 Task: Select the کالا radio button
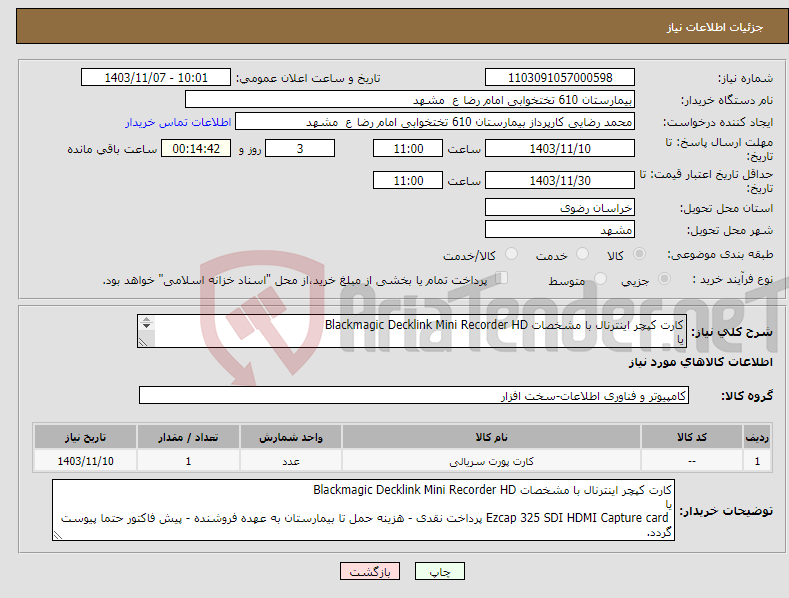(639, 254)
